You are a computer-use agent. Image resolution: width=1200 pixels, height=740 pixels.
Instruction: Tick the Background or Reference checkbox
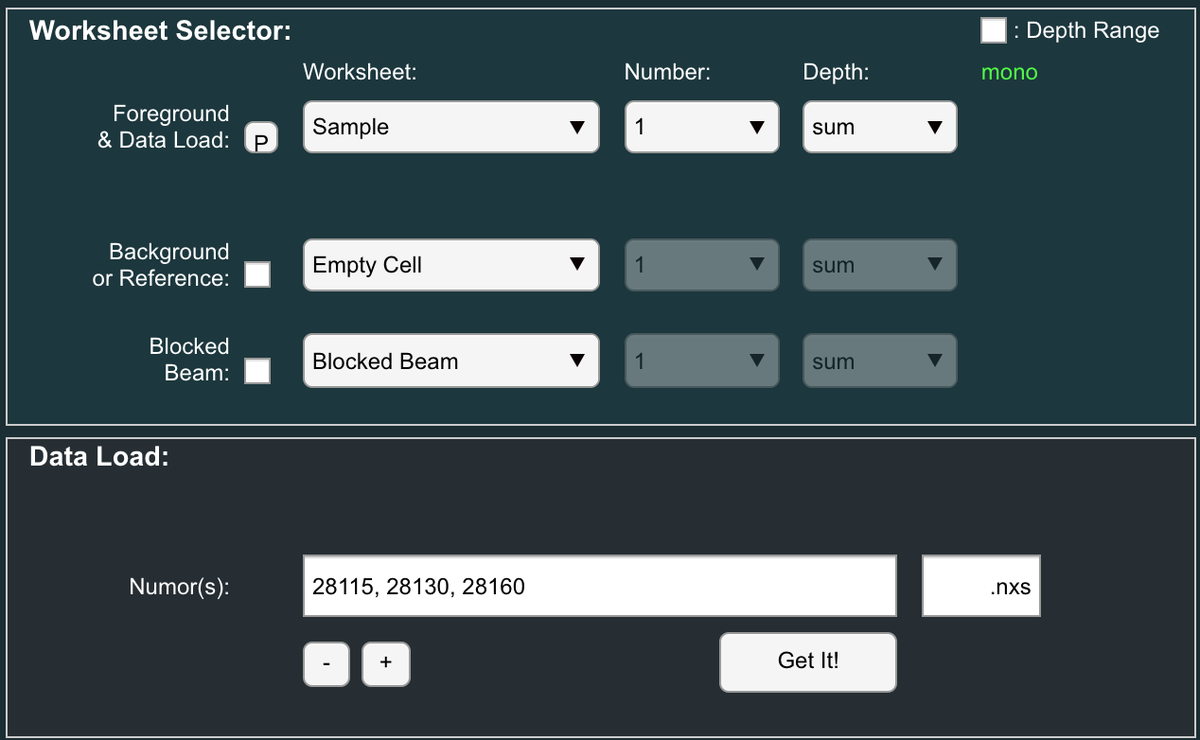pyautogui.click(x=258, y=274)
